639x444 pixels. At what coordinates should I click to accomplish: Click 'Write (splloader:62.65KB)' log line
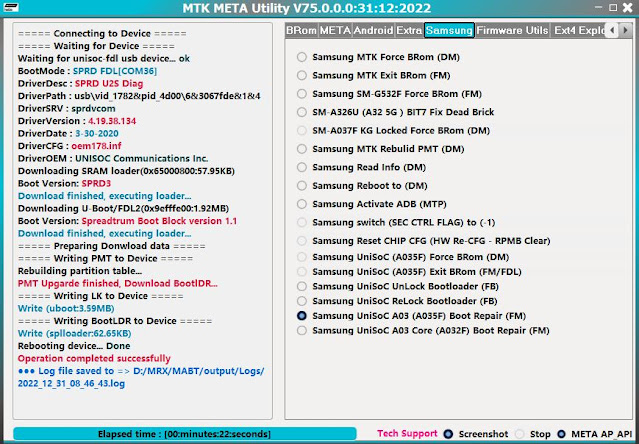coord(75,334)
